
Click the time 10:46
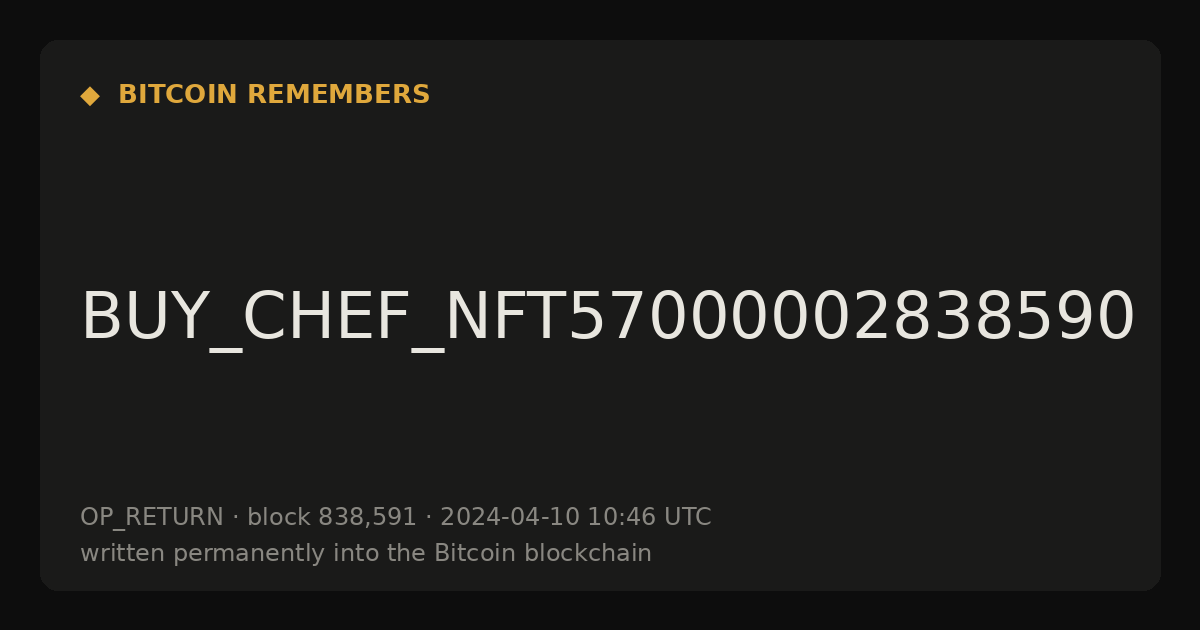621,517
